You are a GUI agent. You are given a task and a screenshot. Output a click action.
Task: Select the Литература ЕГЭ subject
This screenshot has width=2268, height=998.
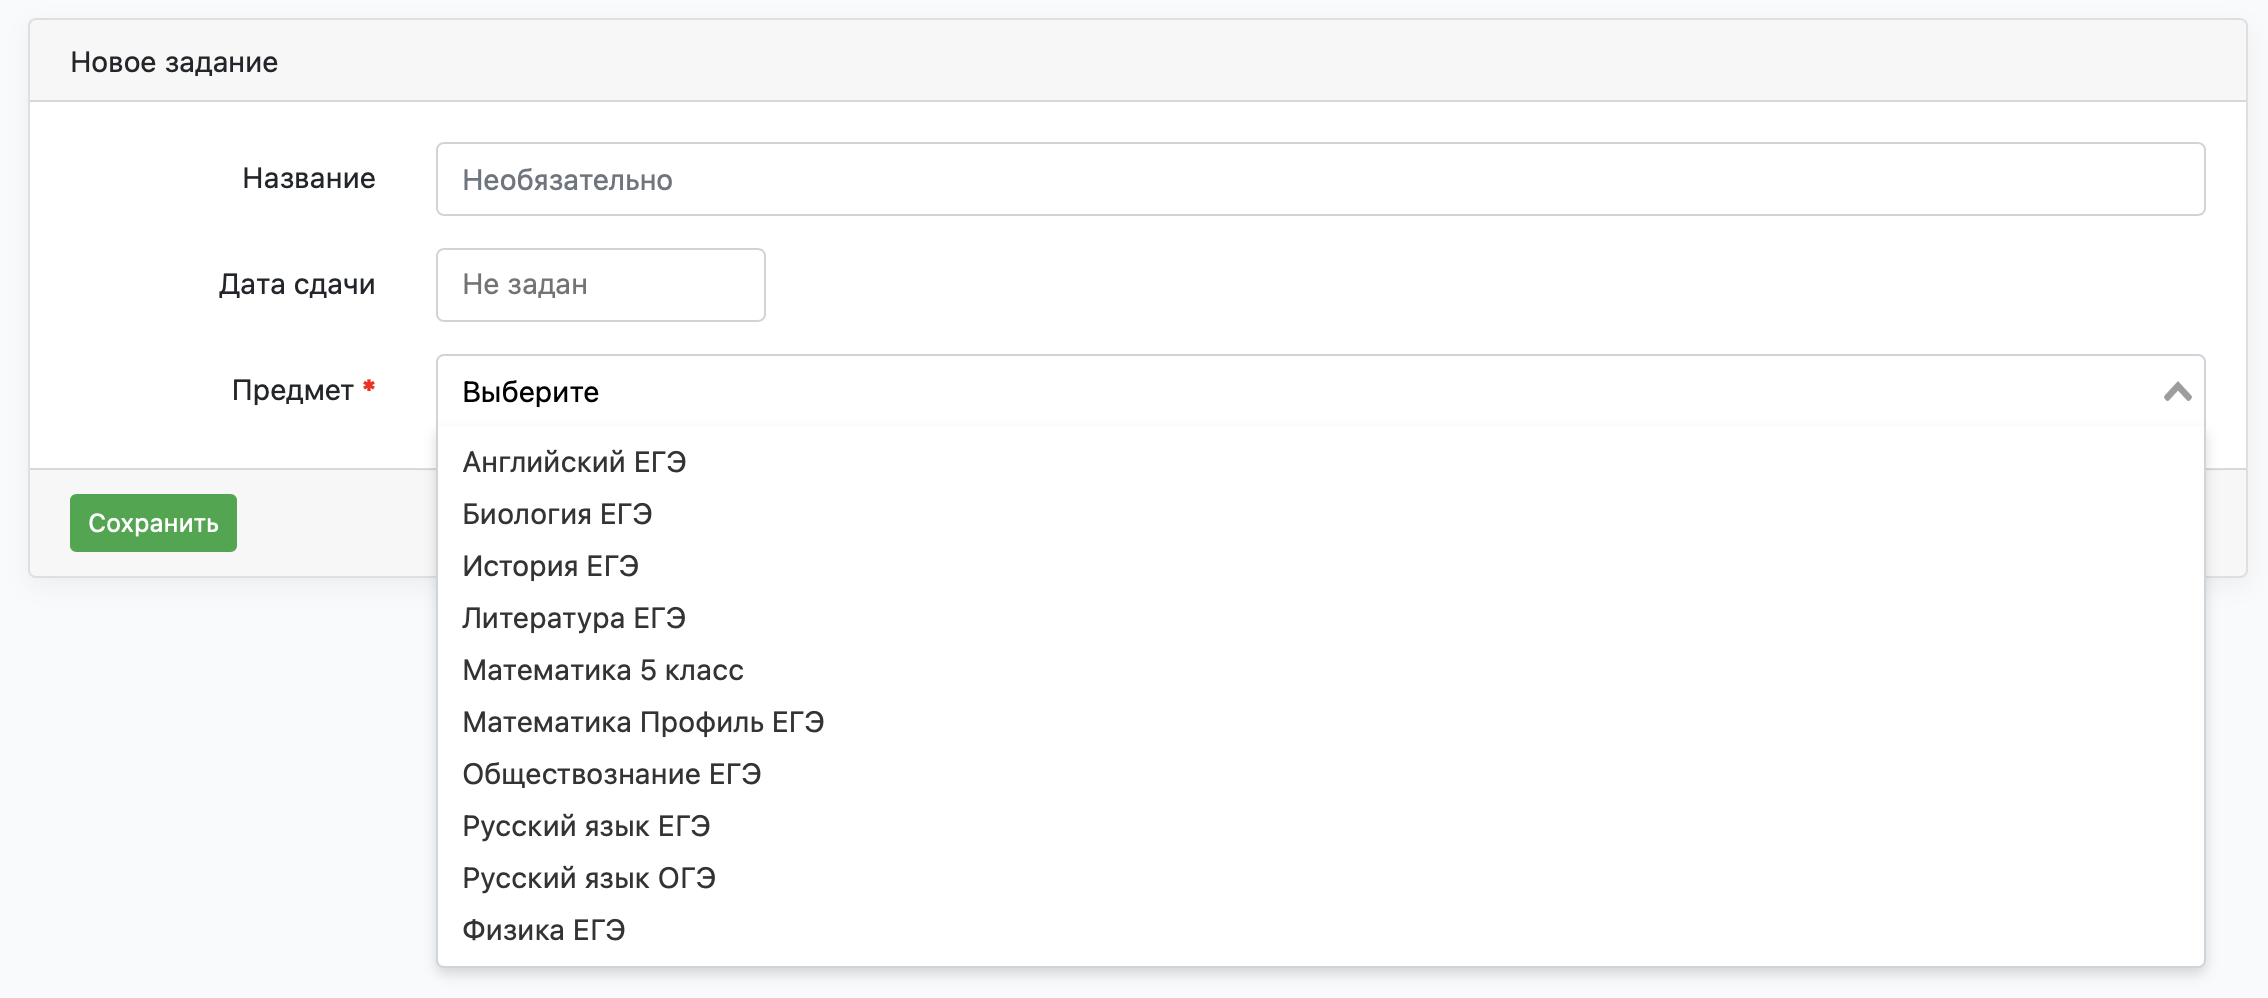(1320, 618)
